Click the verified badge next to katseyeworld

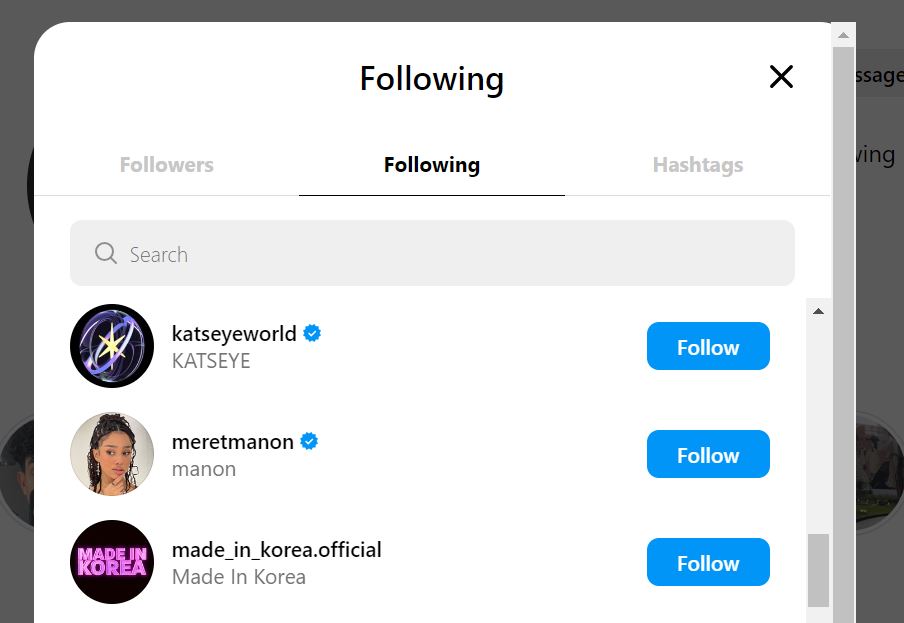tap(312, 333)
